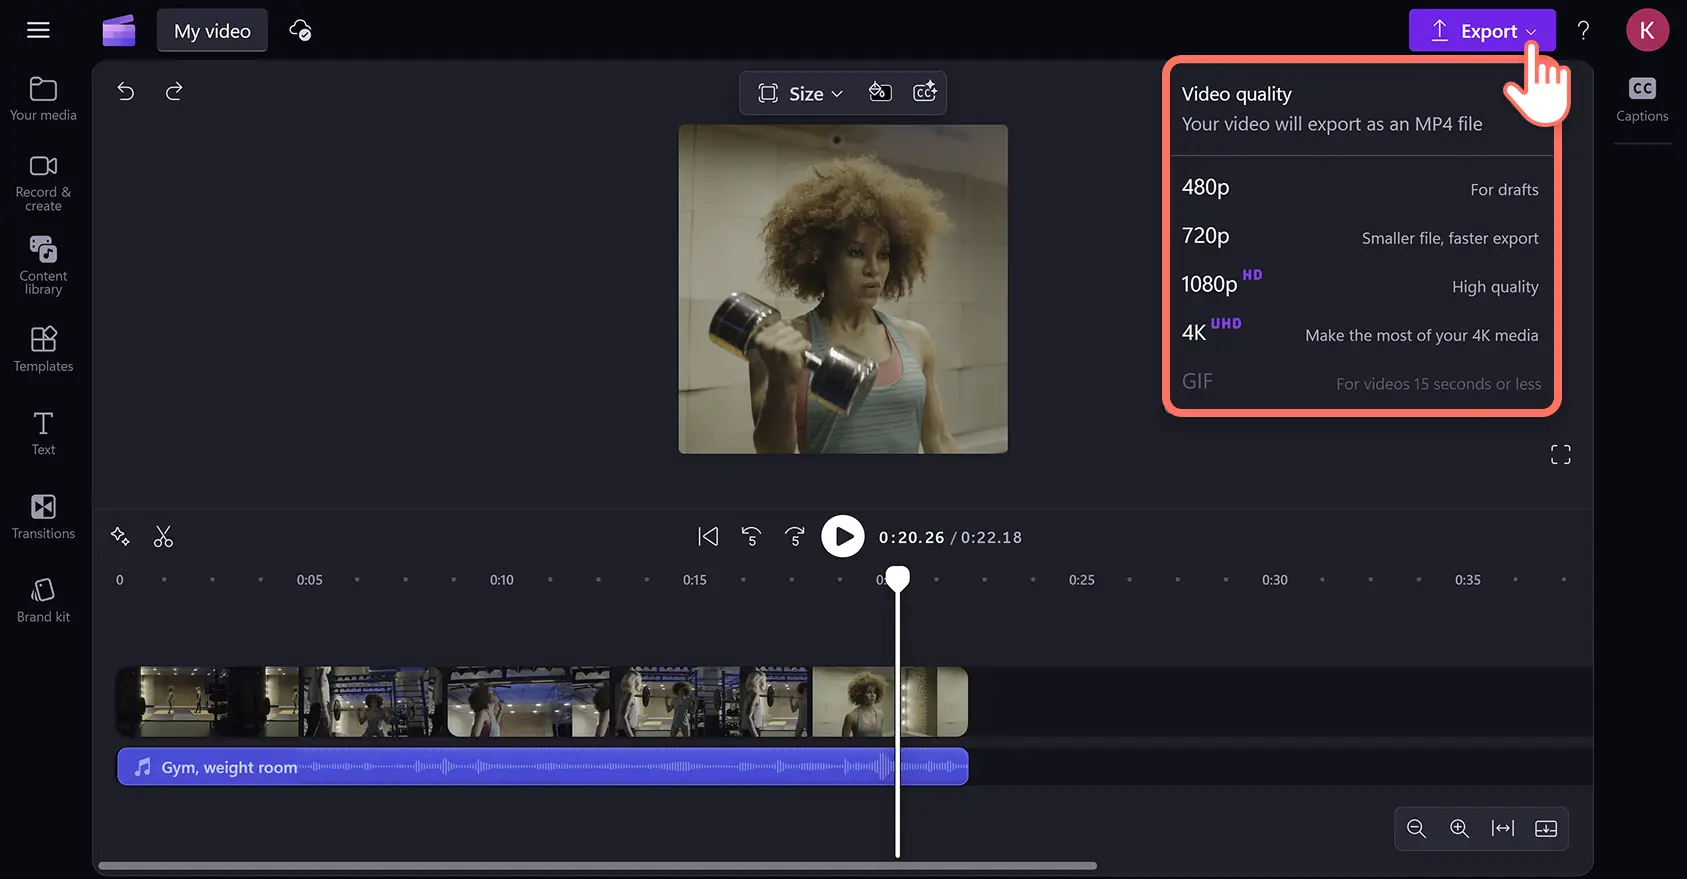The height and width of the screenshot is (879, 1687).
Task: Open the help question mark
Action: point(1583,30)
